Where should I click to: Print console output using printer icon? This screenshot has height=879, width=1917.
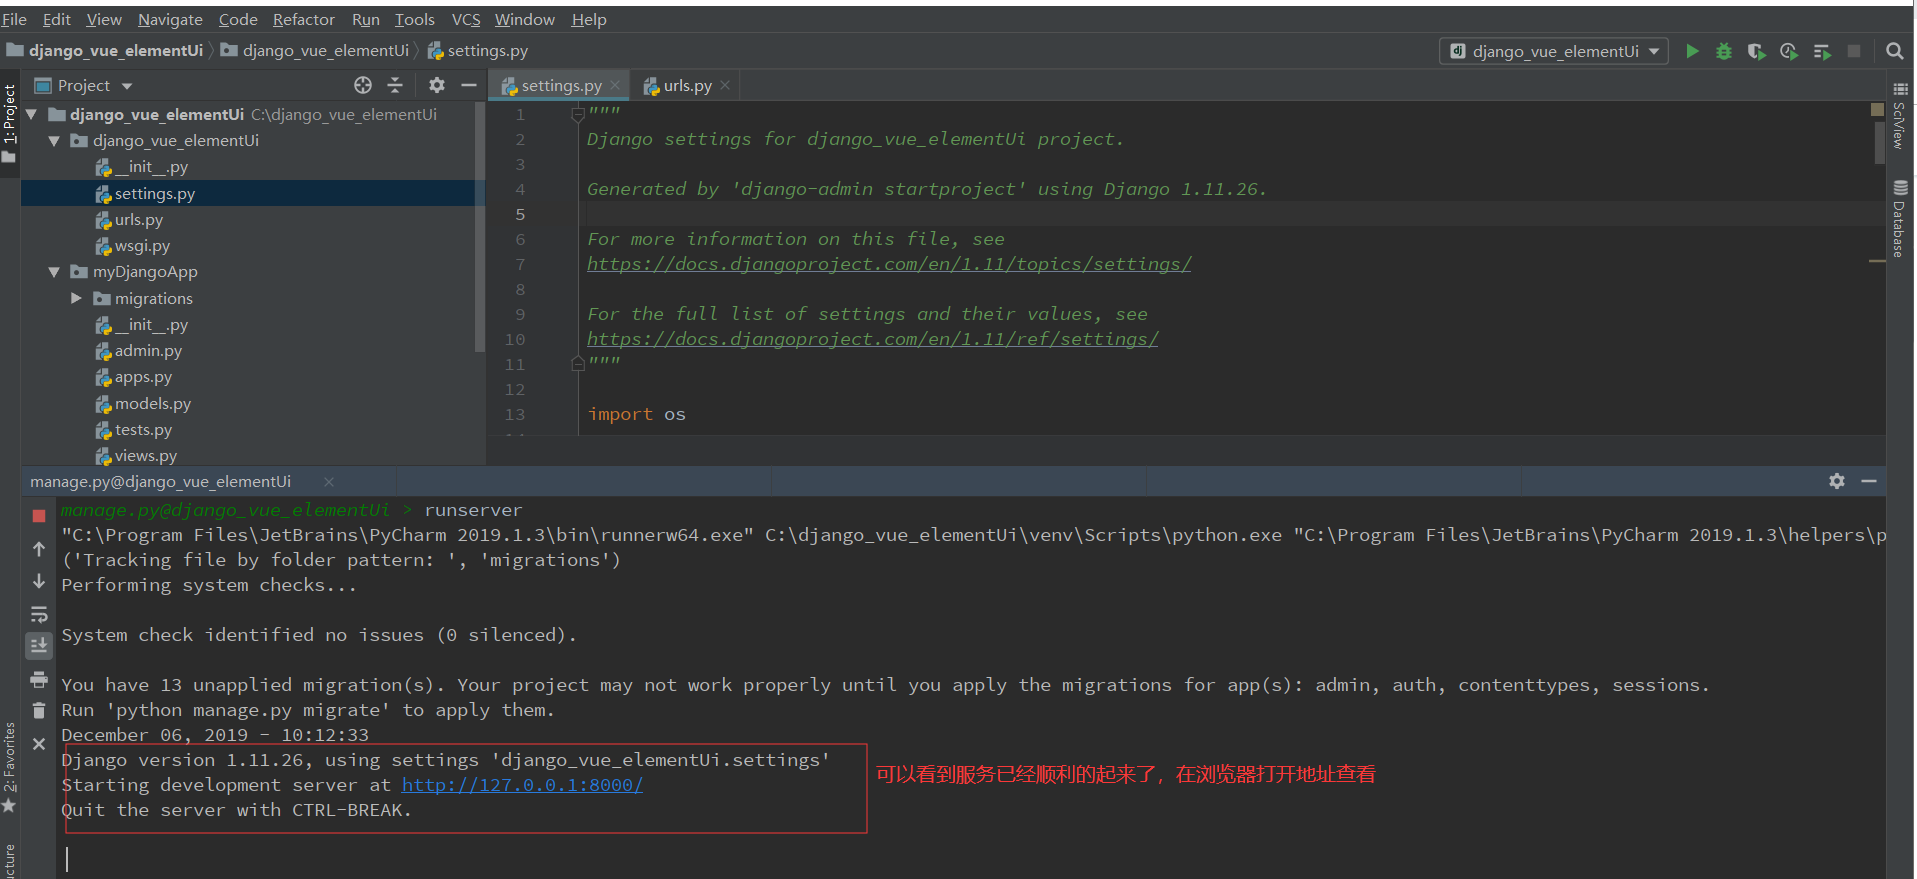click(39, 679)
